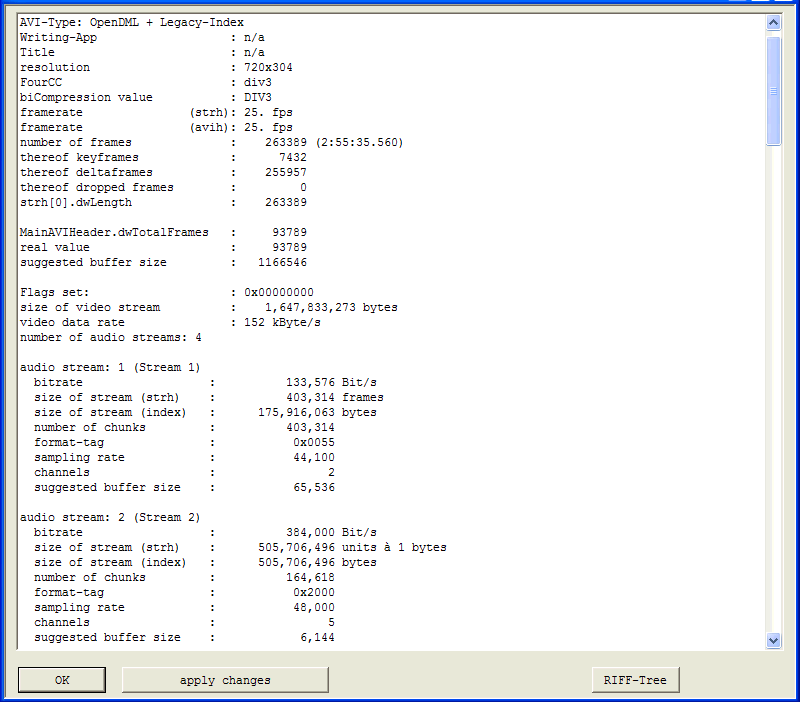Viewport: 800px width, 702px height.
Task: Click the scrollbar down arrow
Action: coord(772,640)
